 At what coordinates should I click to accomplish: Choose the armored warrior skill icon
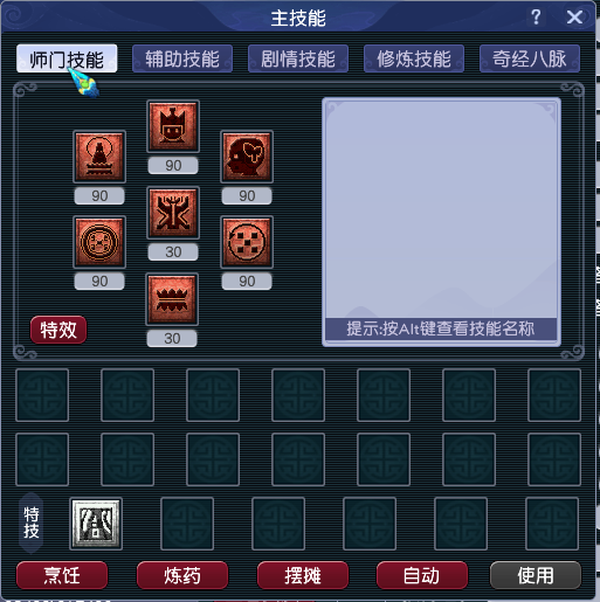click(x=173, y=213)
